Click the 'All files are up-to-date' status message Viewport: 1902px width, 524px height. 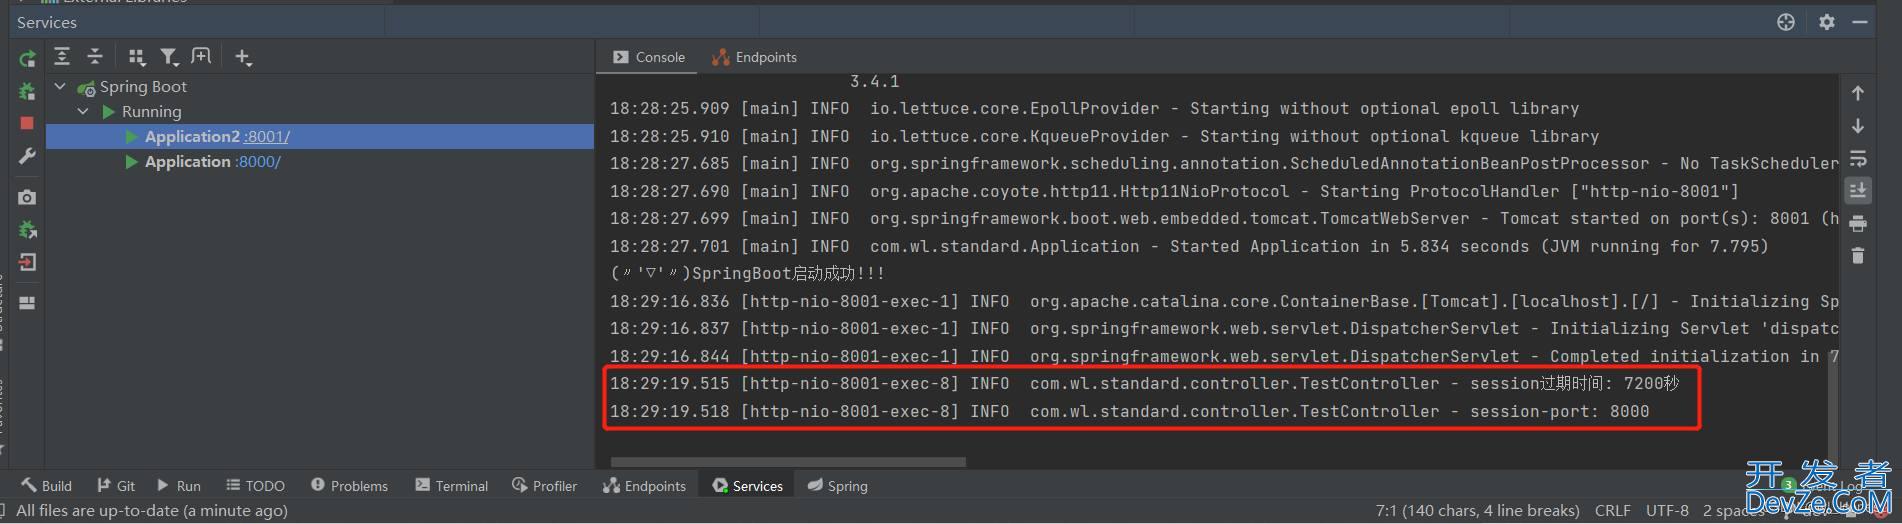tap(152, 511)
